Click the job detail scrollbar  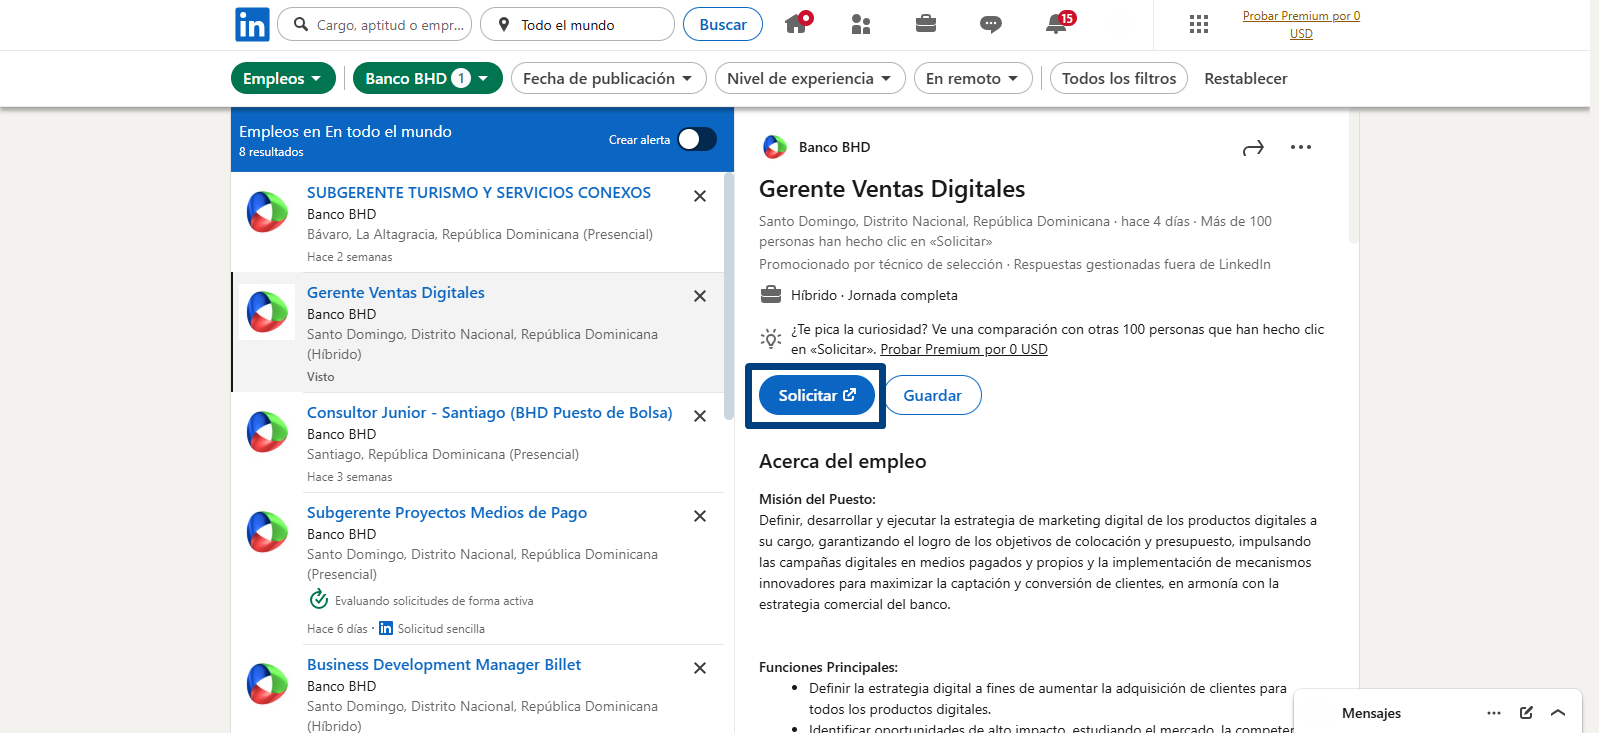(1353, 176)
